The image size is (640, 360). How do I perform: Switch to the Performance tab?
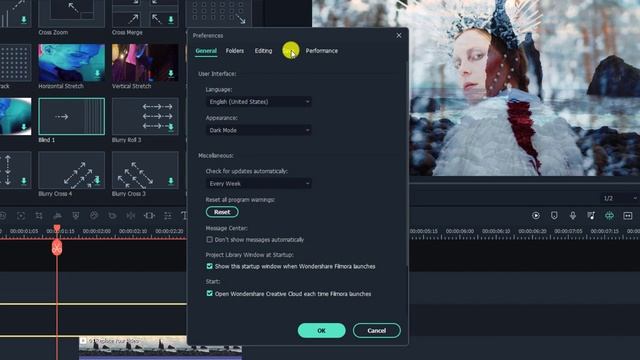[322, 51]
